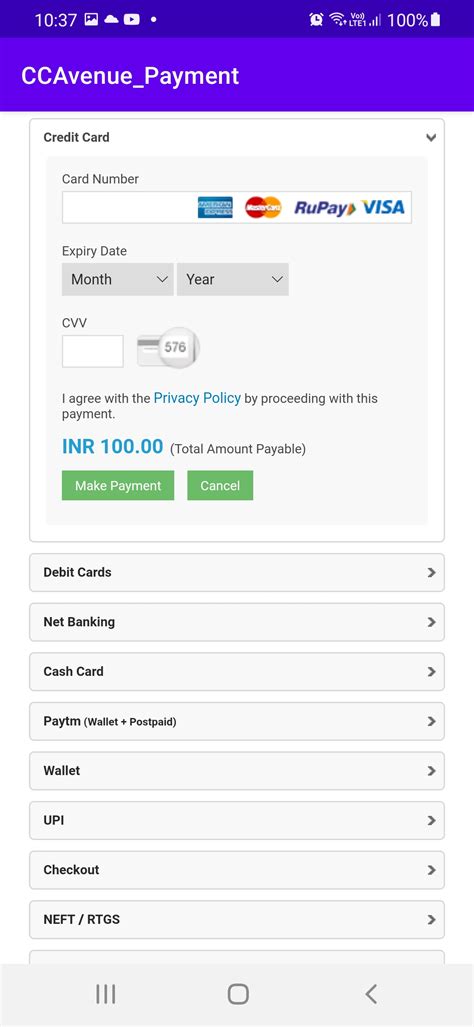Image resolution: width=474 pixels, height=1027 pixels.
Task: Tap the CVV hint card image
Action: (168, 348)
